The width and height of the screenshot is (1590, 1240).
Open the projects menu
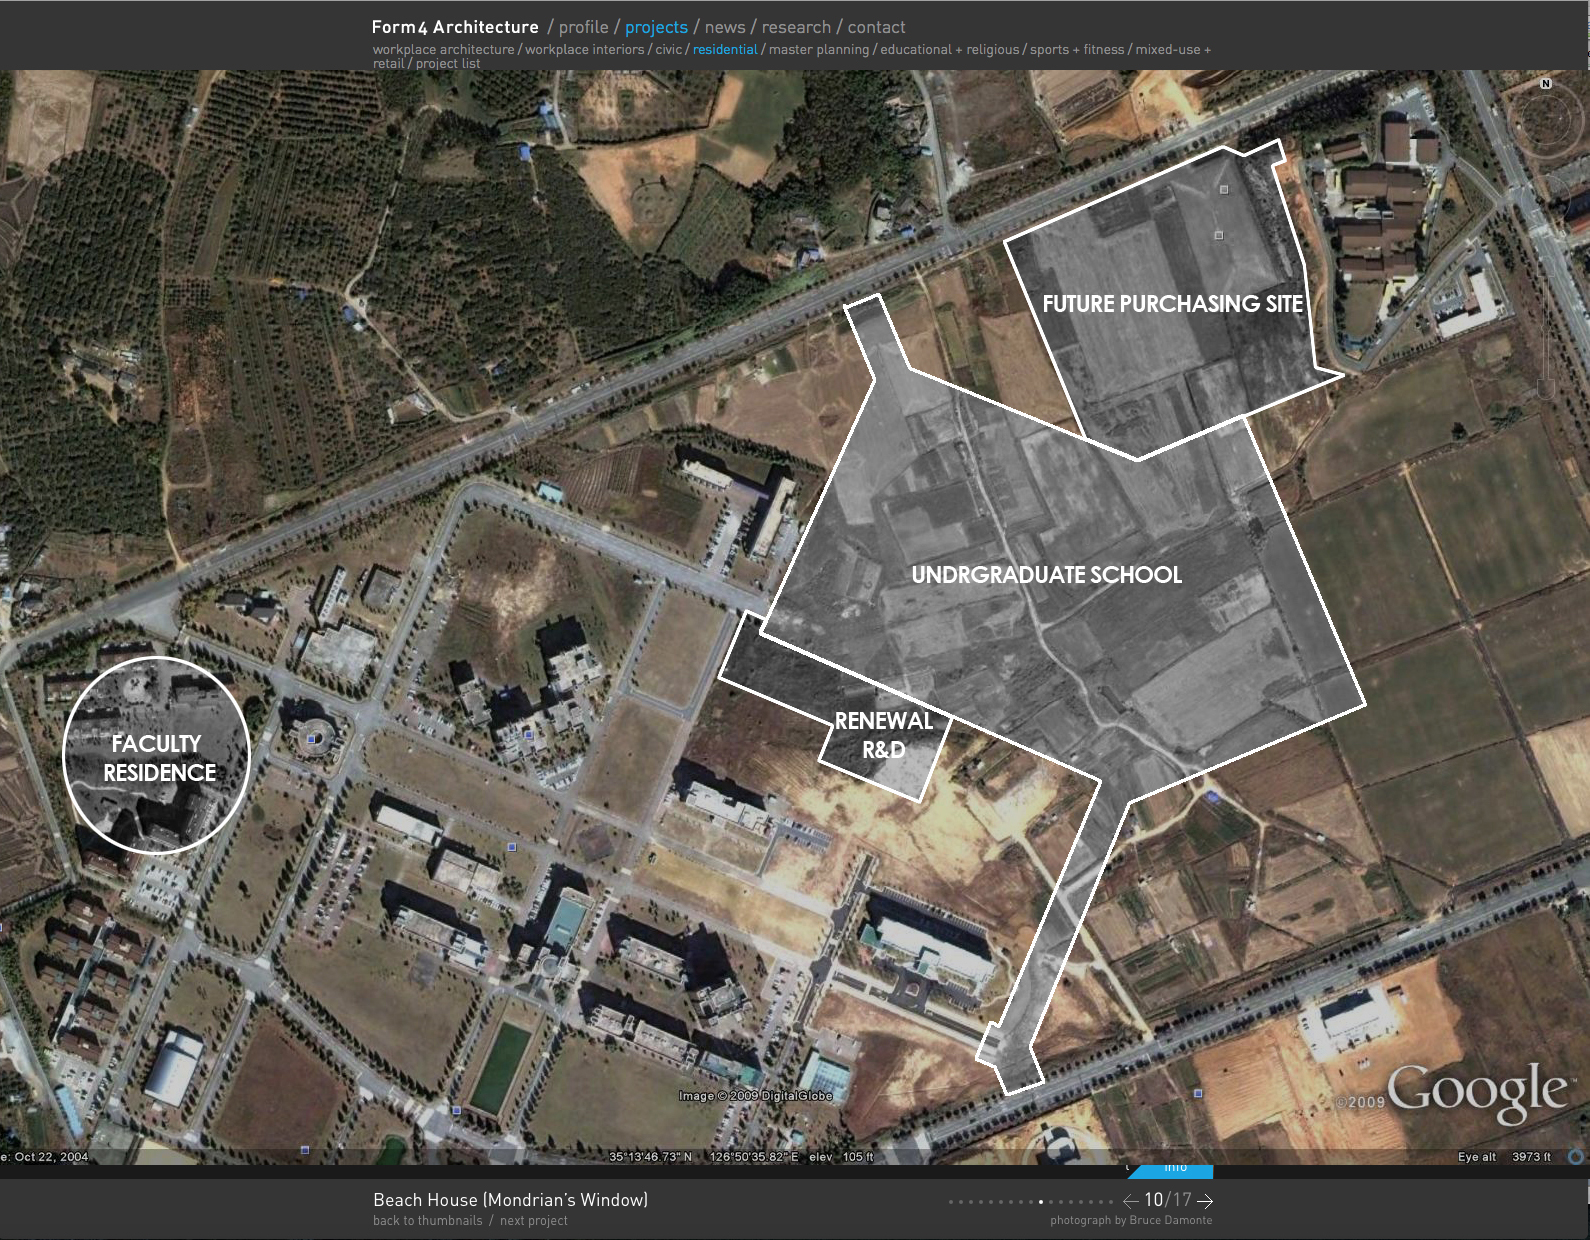[x=656, y=27]
